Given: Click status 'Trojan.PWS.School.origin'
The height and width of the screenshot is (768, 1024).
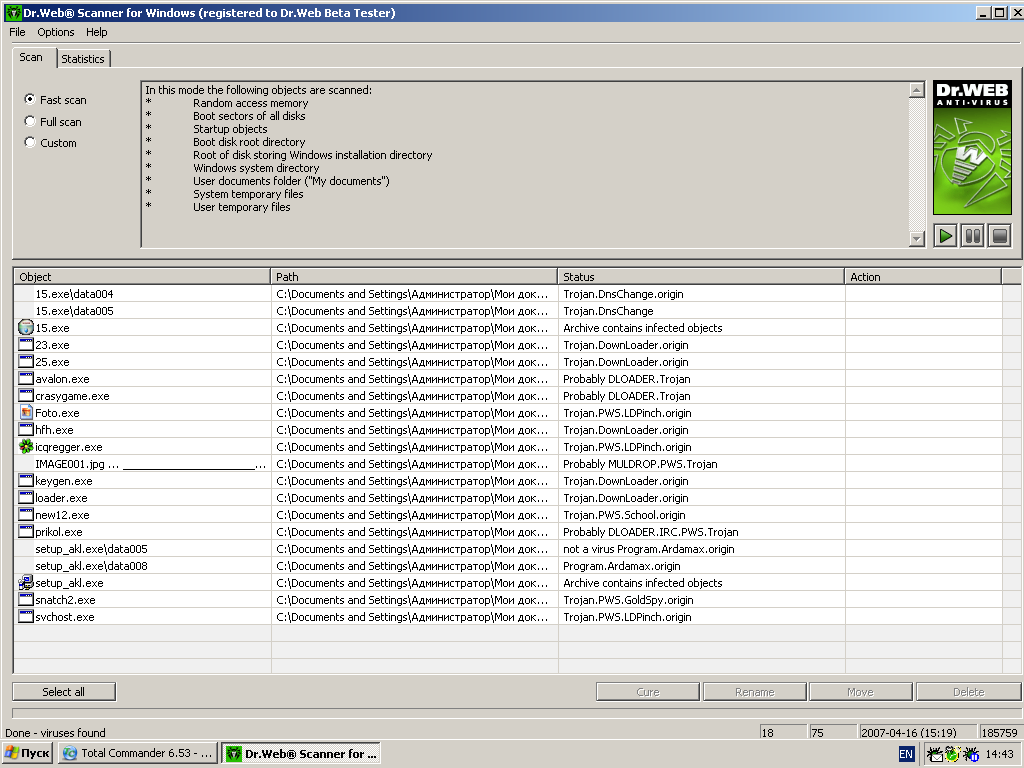Looking at the screenshot, I should click(624, 515).
